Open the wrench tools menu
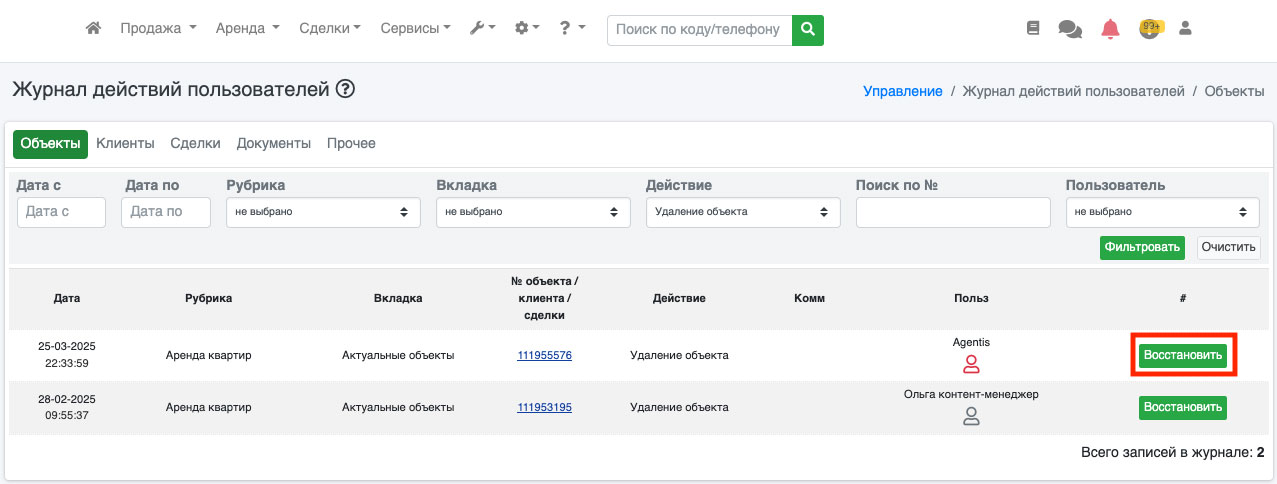This screenshot has width=1277, height=484. click(482, 29)
